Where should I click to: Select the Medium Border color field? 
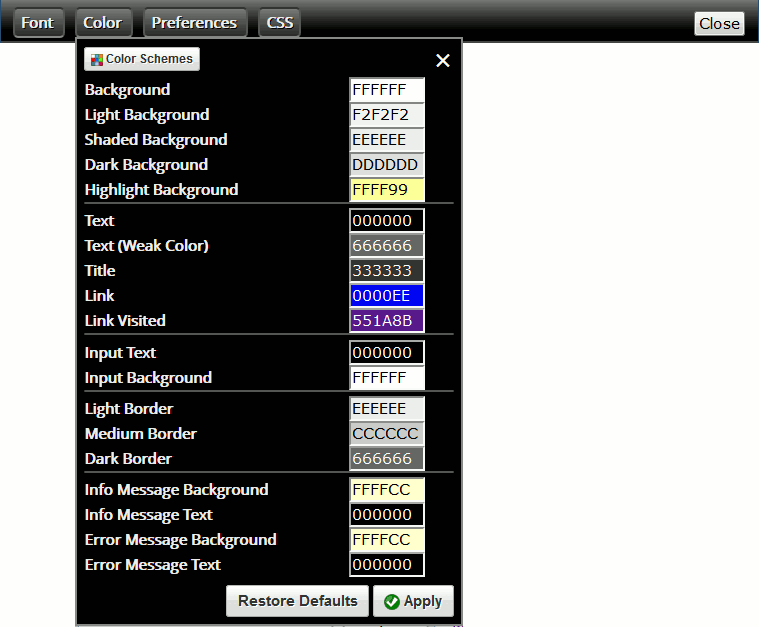(387, 434)
